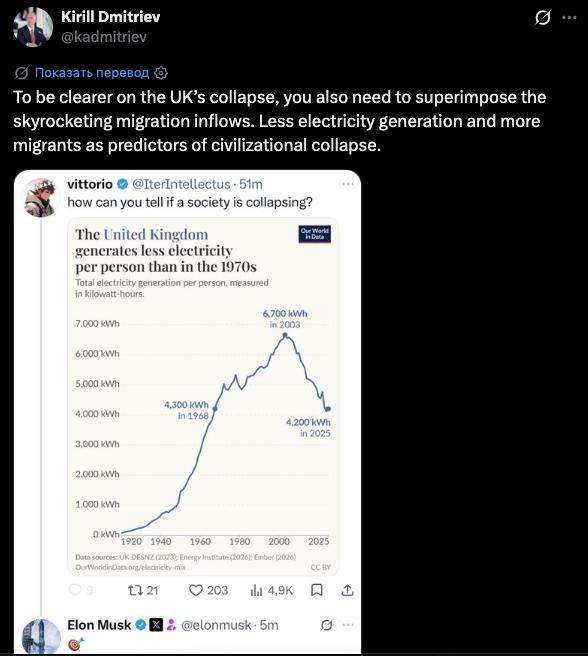Open vittorio's profile picture
Viewport: 588px width, 656px height.
(x=41, y=197)
